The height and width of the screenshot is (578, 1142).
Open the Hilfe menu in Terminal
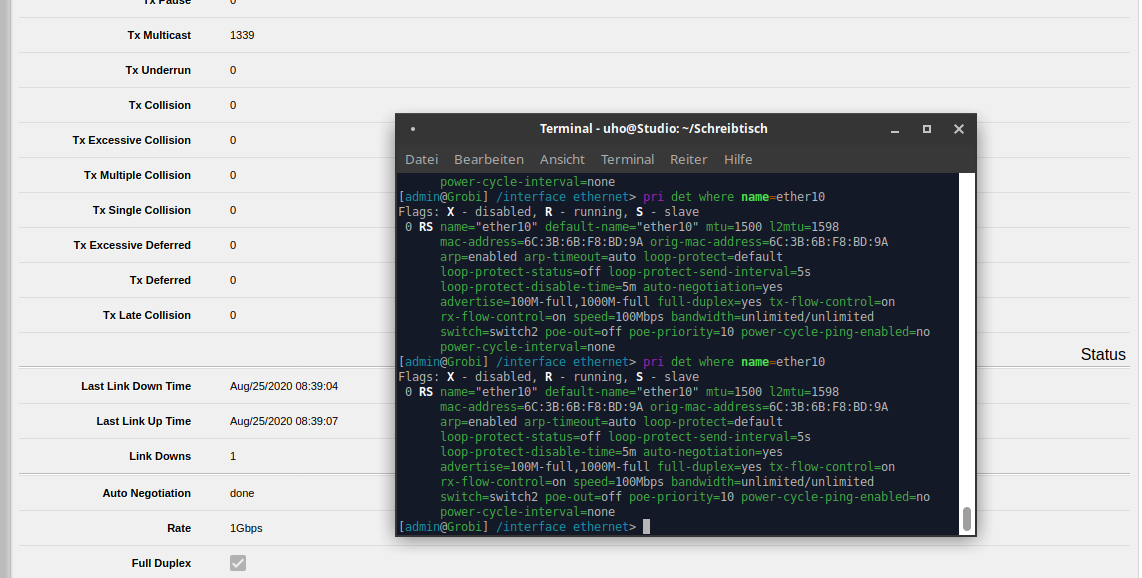[x=738, y=159]
